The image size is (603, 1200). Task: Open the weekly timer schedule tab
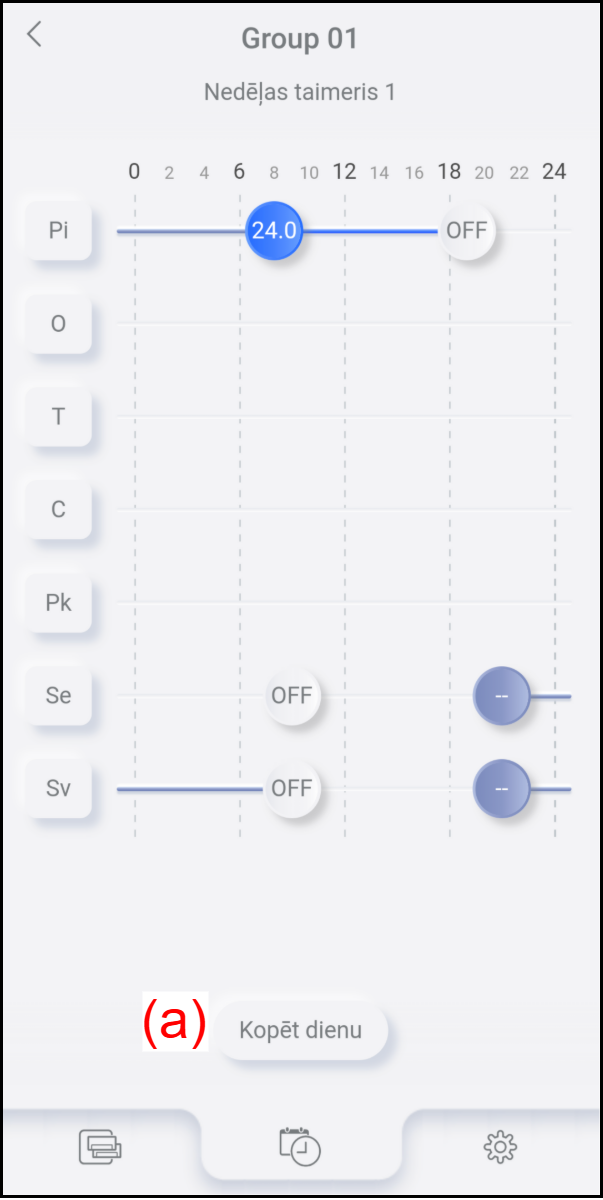301,1146
